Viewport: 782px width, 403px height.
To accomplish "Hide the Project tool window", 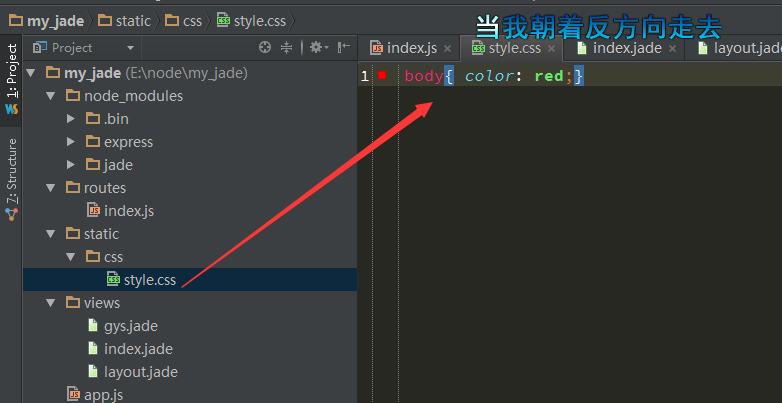I will 343,47.
